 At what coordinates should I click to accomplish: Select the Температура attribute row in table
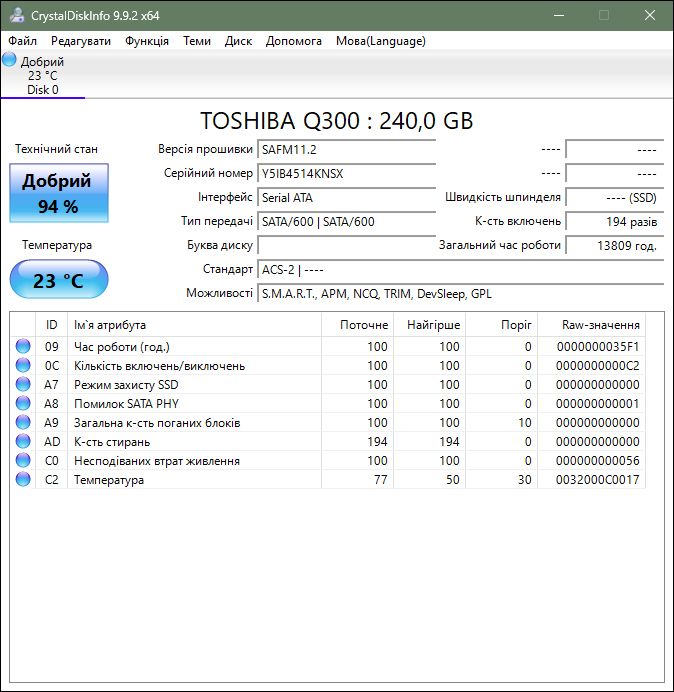(x=328, y=479)
